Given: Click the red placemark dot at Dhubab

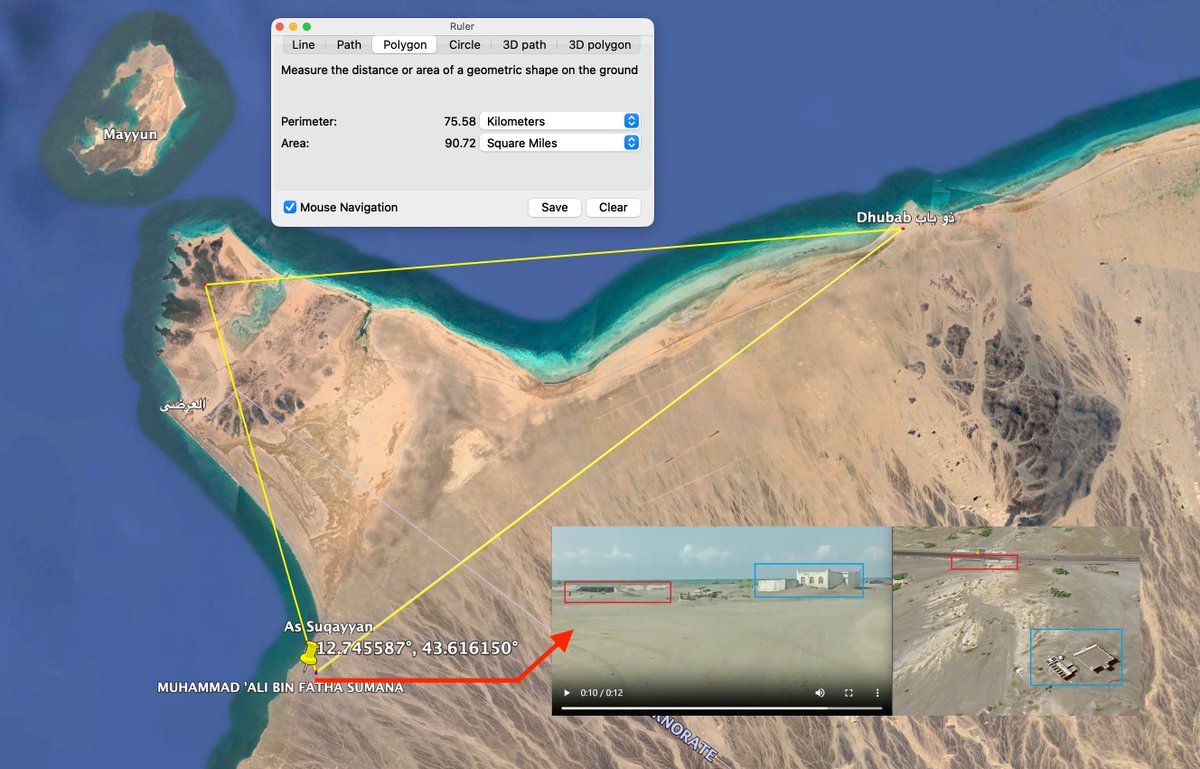Looking at the screenshot, I should (902, 229).
